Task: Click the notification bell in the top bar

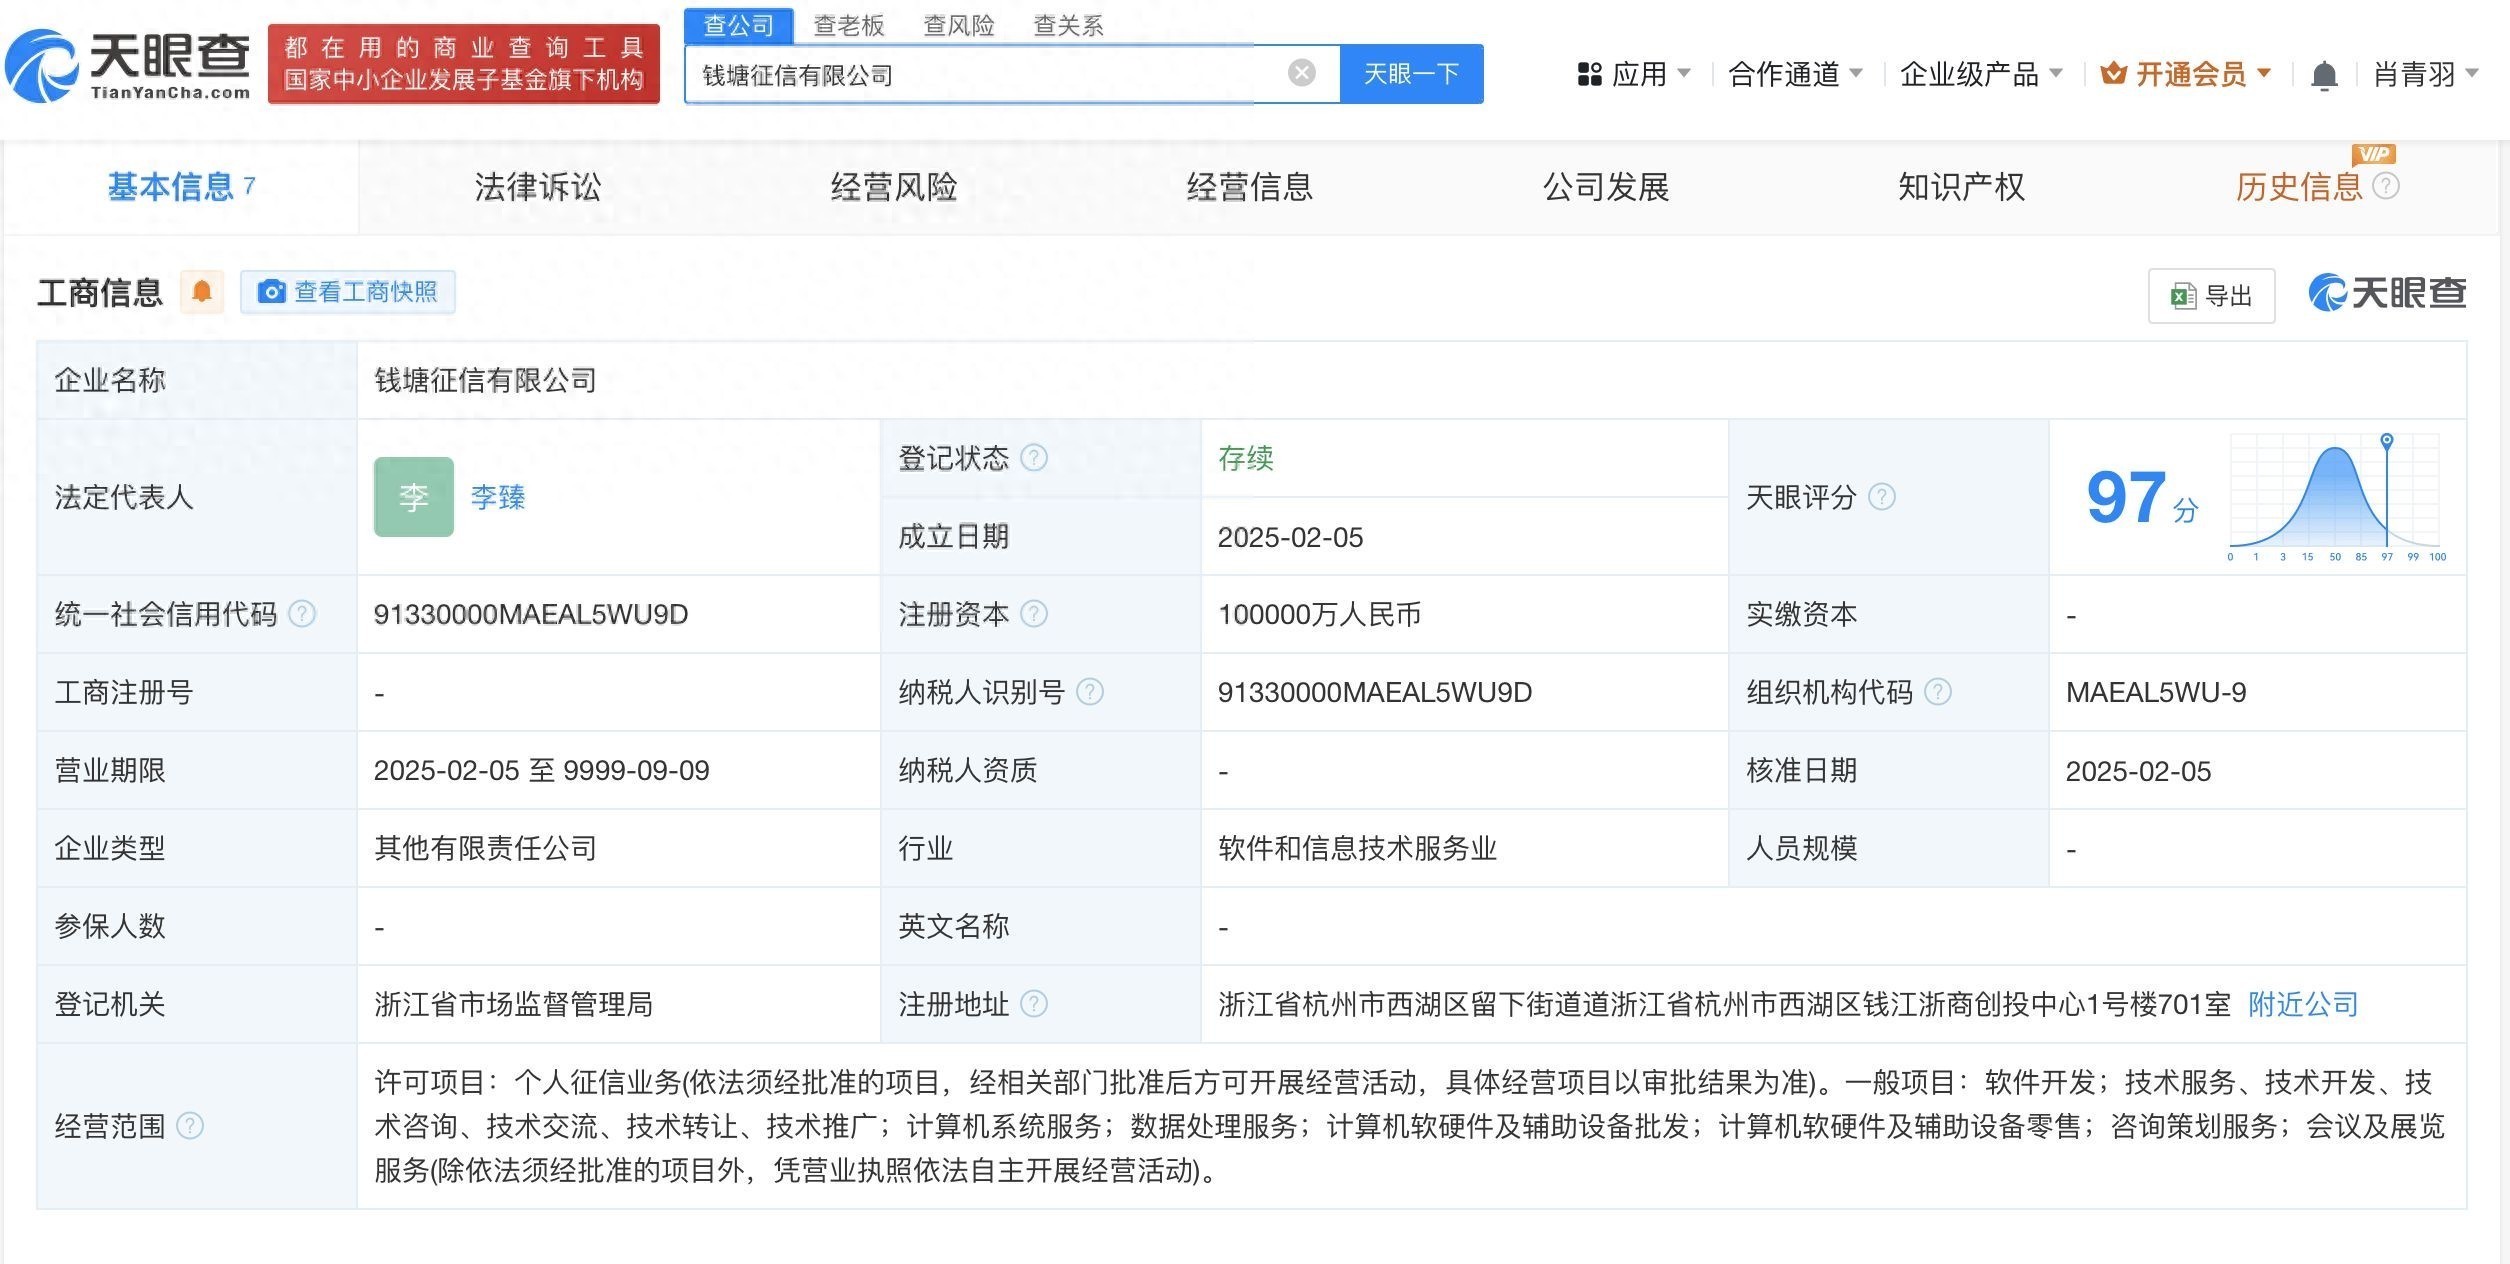Action: click(2325, 73)
